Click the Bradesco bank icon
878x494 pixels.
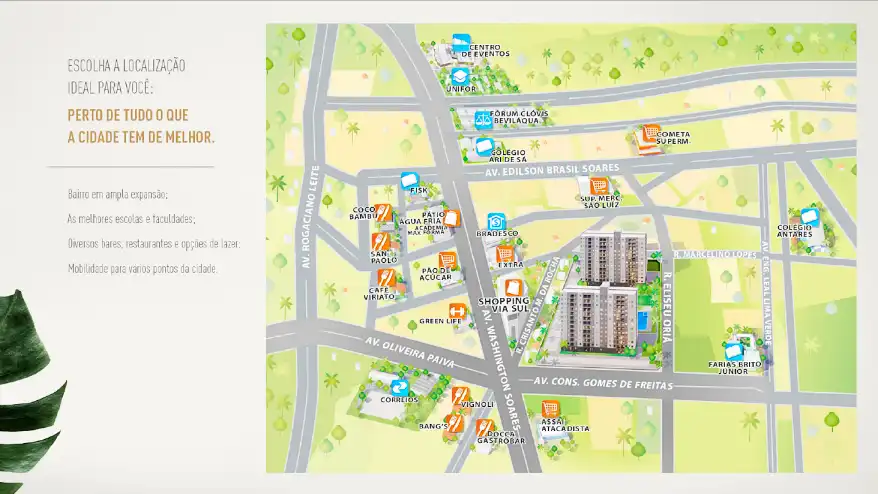pyautogui.click(x=496, y=222)
